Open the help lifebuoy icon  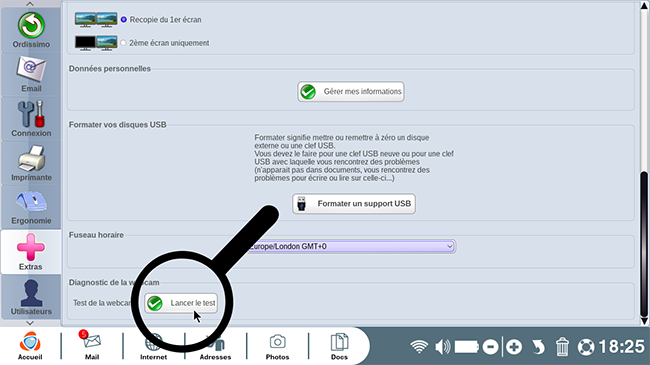coord(586,347)
